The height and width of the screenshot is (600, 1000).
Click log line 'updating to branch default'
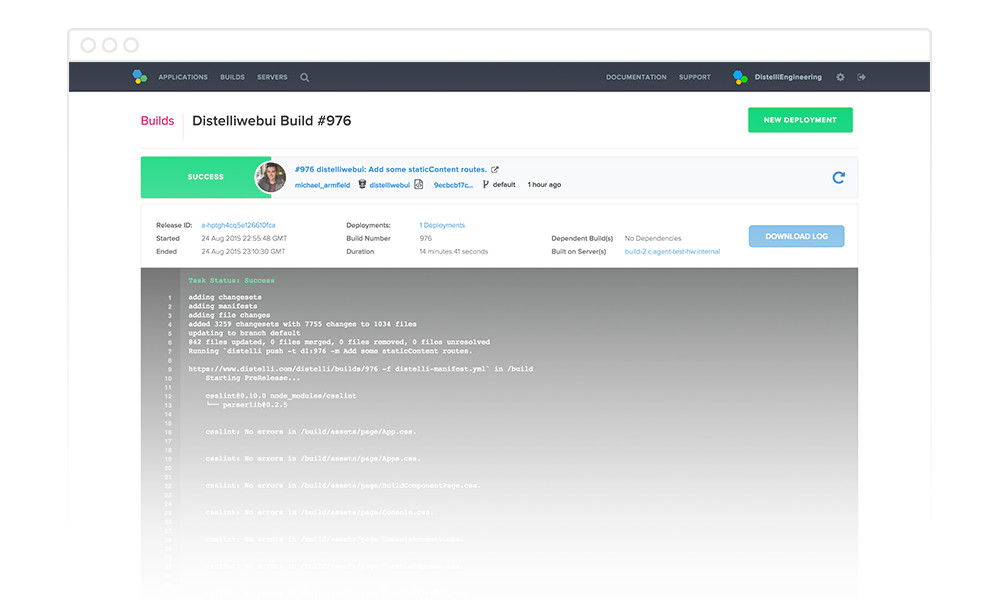pos(244,333)
